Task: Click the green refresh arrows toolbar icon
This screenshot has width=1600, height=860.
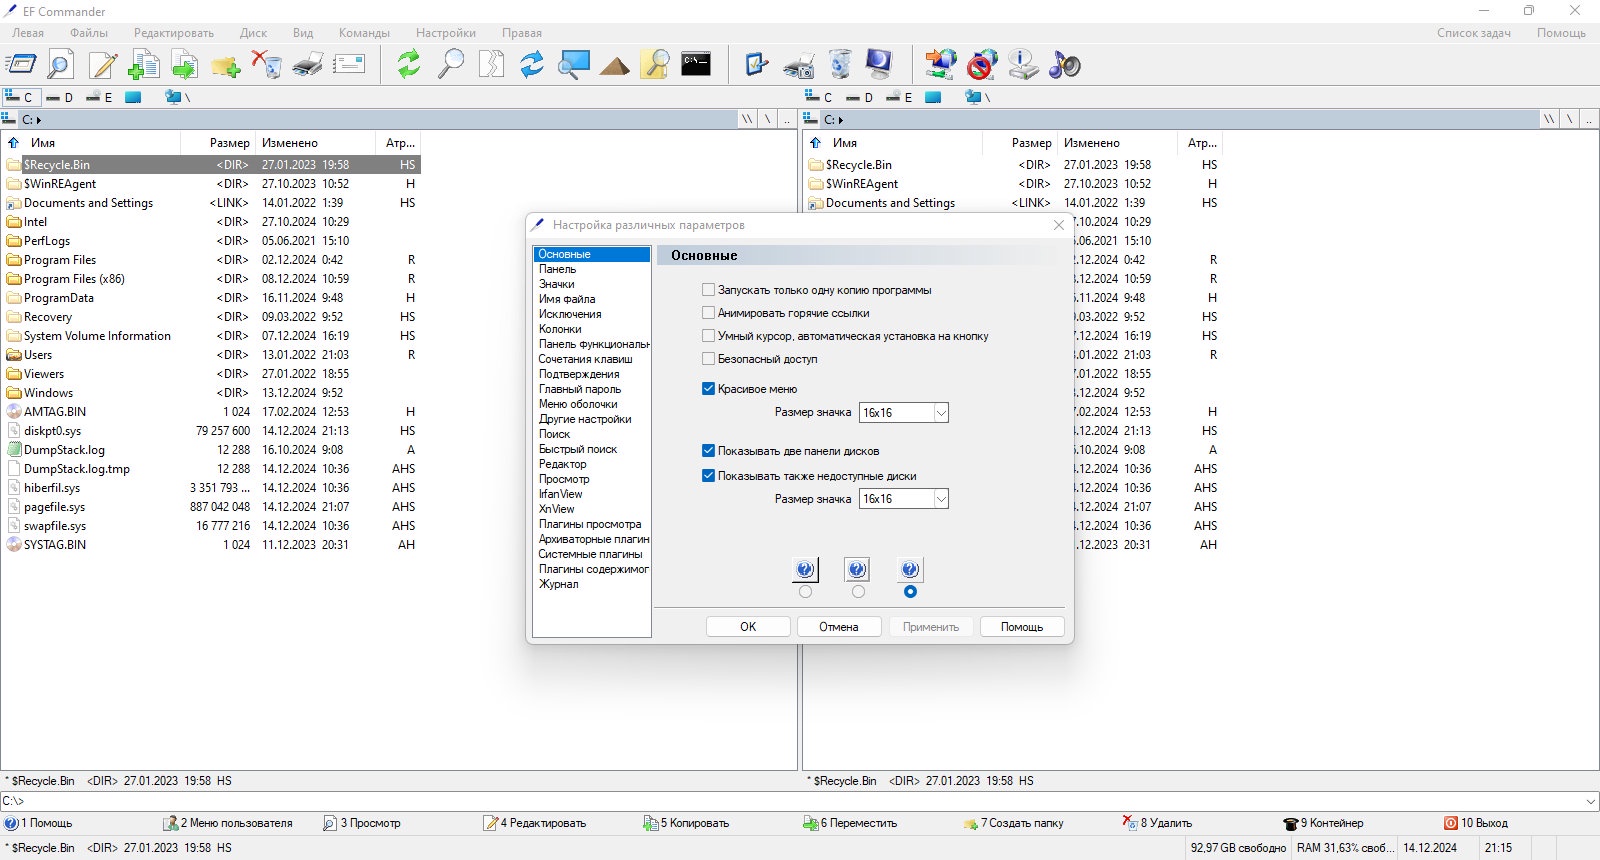Action: pyautogui.click(x=409, y=64)
